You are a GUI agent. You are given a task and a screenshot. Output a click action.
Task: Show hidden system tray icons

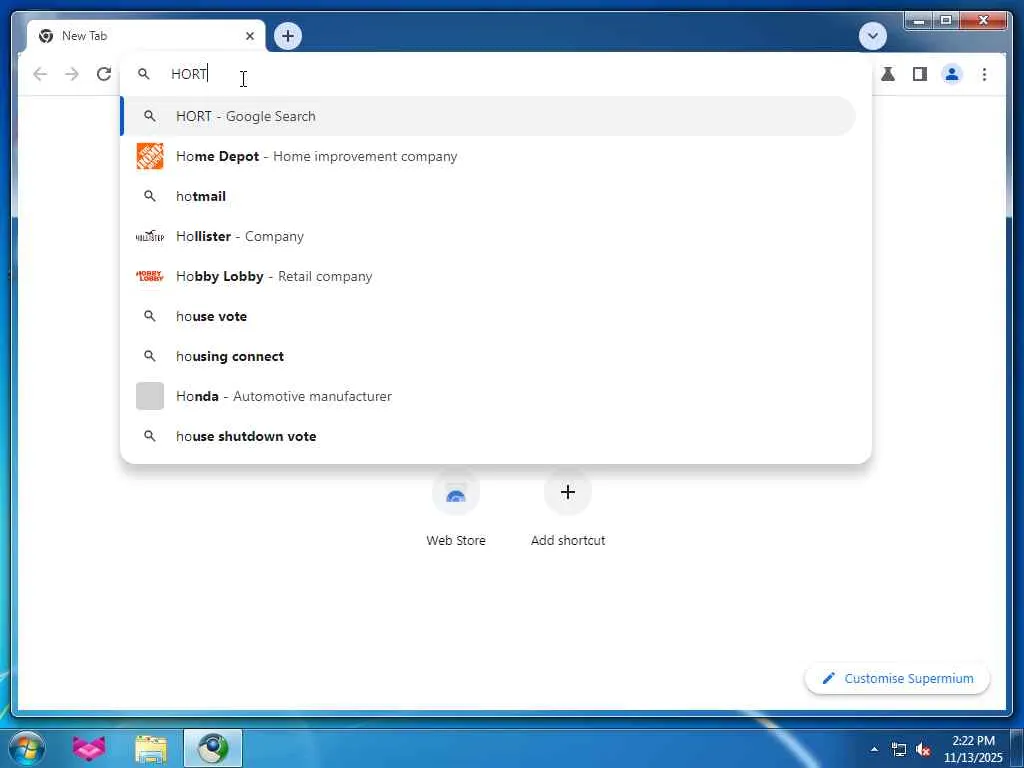[874, 749]
